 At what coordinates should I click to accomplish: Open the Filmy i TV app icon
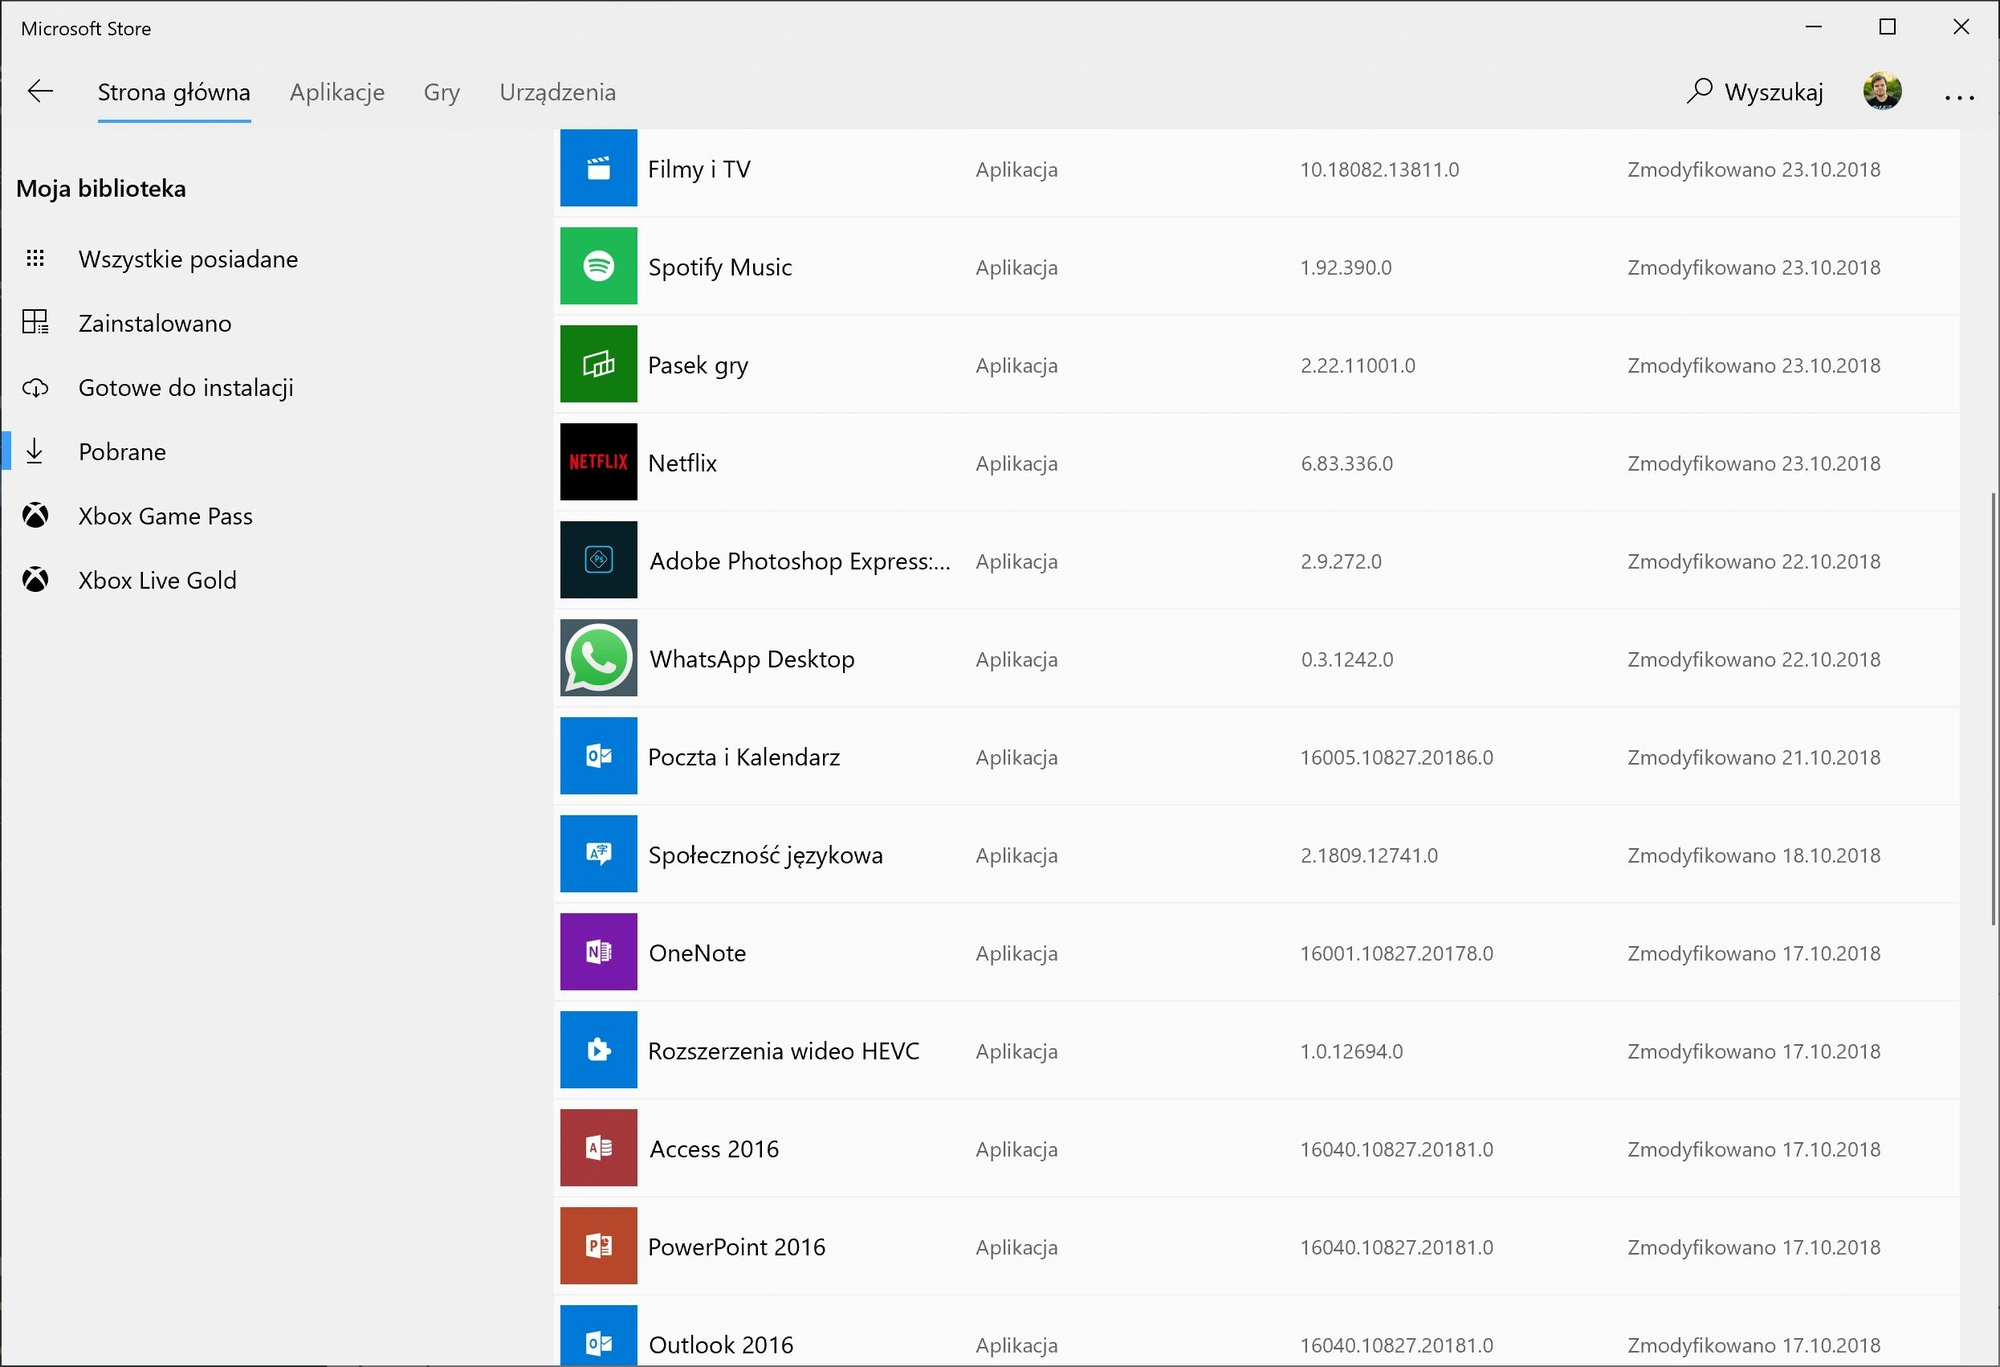598,168
